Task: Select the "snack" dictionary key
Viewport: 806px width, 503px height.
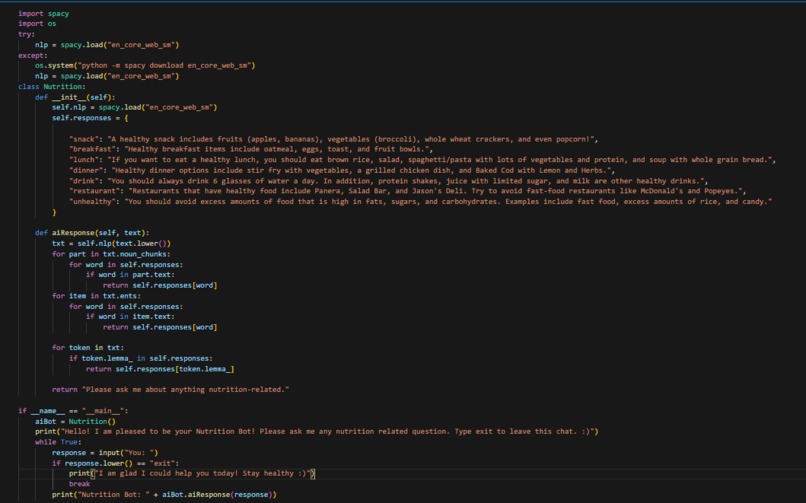Action: point(84,139)
